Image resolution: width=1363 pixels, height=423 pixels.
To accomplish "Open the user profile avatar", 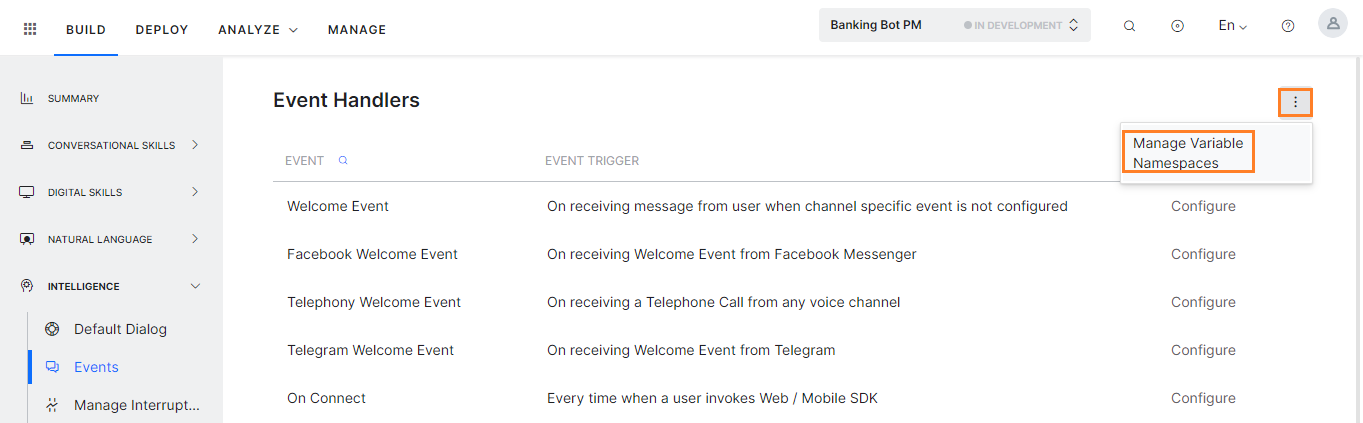I will point(1332,24).
